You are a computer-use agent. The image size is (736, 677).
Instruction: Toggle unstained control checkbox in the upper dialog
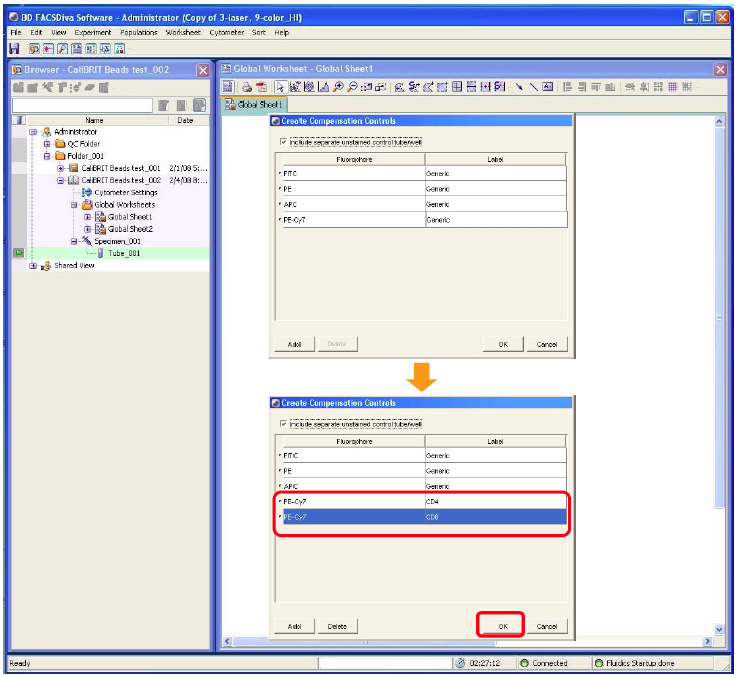click(x=283, y=141)
